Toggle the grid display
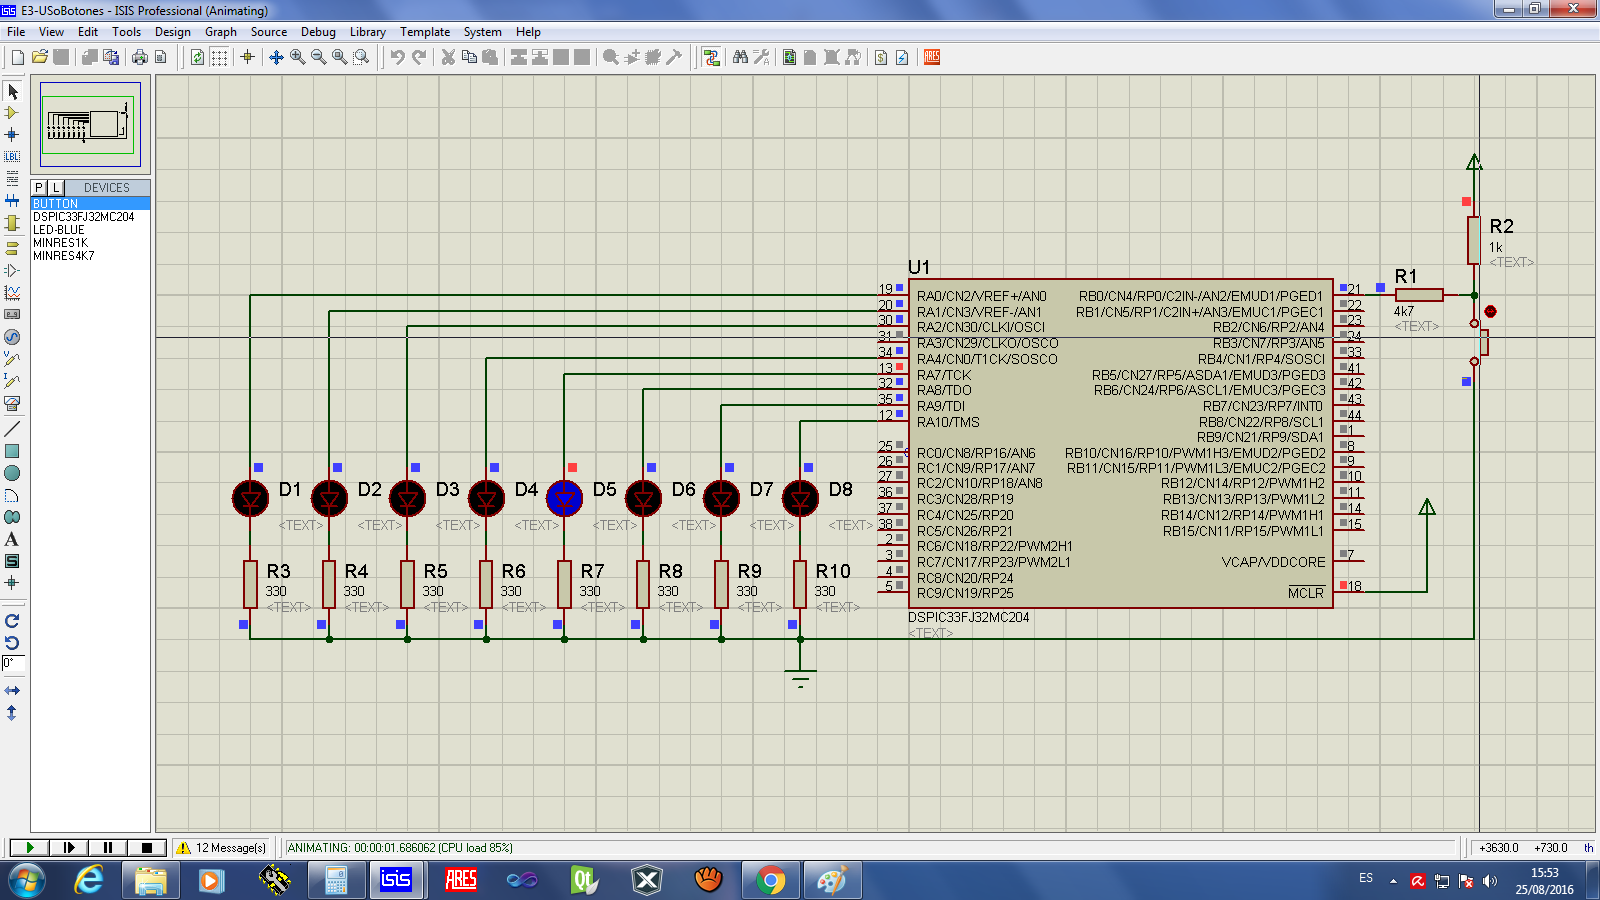1600x900 pixels. point(219,57)
